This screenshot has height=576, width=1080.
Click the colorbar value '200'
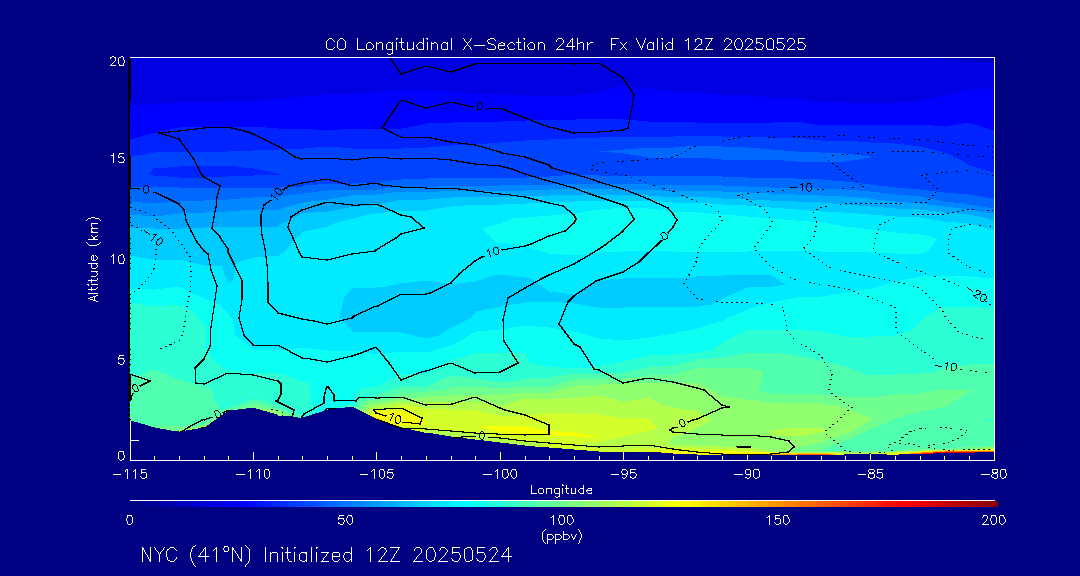(x=993, y=520)
